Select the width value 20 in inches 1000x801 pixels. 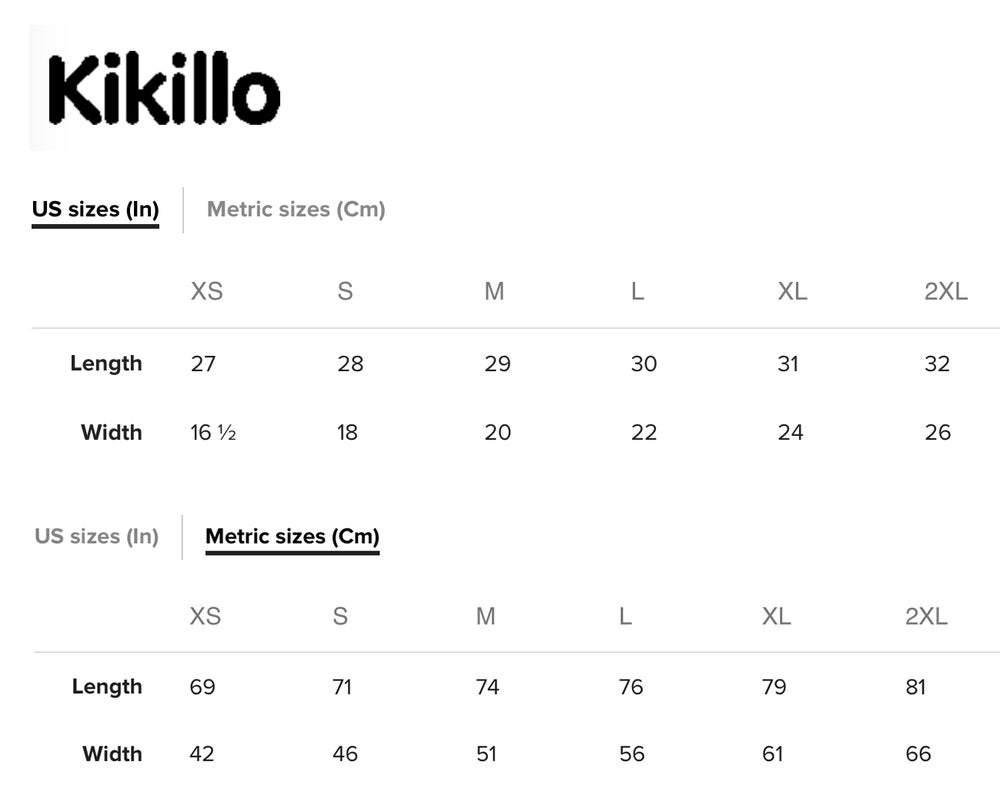click(497, 432)
